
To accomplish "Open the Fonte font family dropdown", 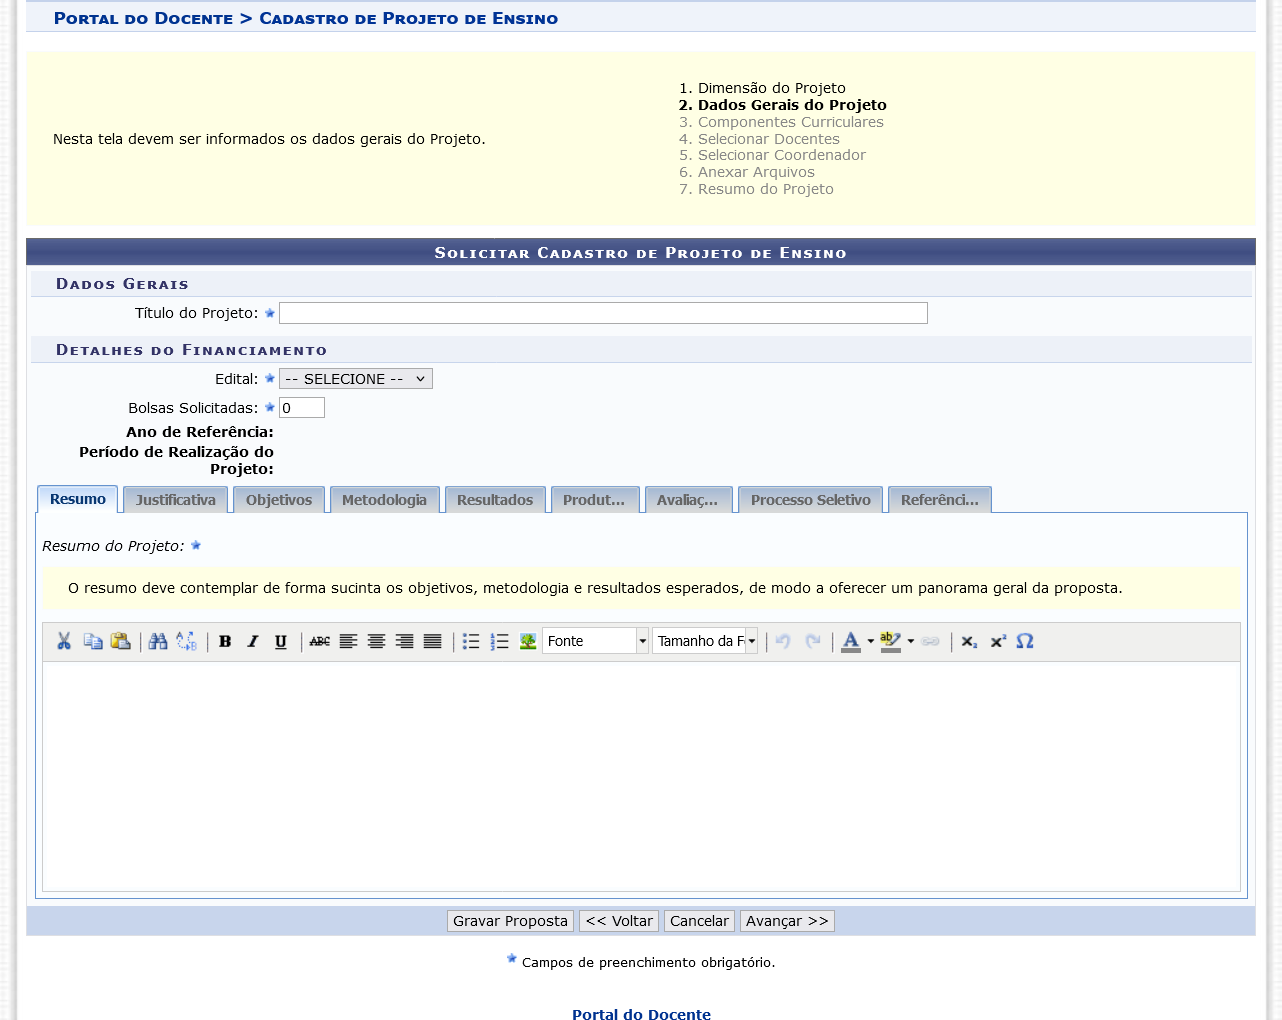I will [595, 641].
